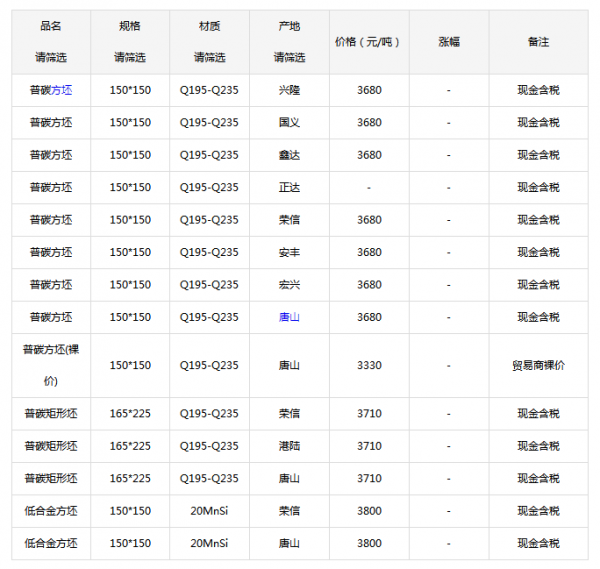
Task: Click Q195-Q235 in the 宏兴 row
Action: (x=209, y=285)
